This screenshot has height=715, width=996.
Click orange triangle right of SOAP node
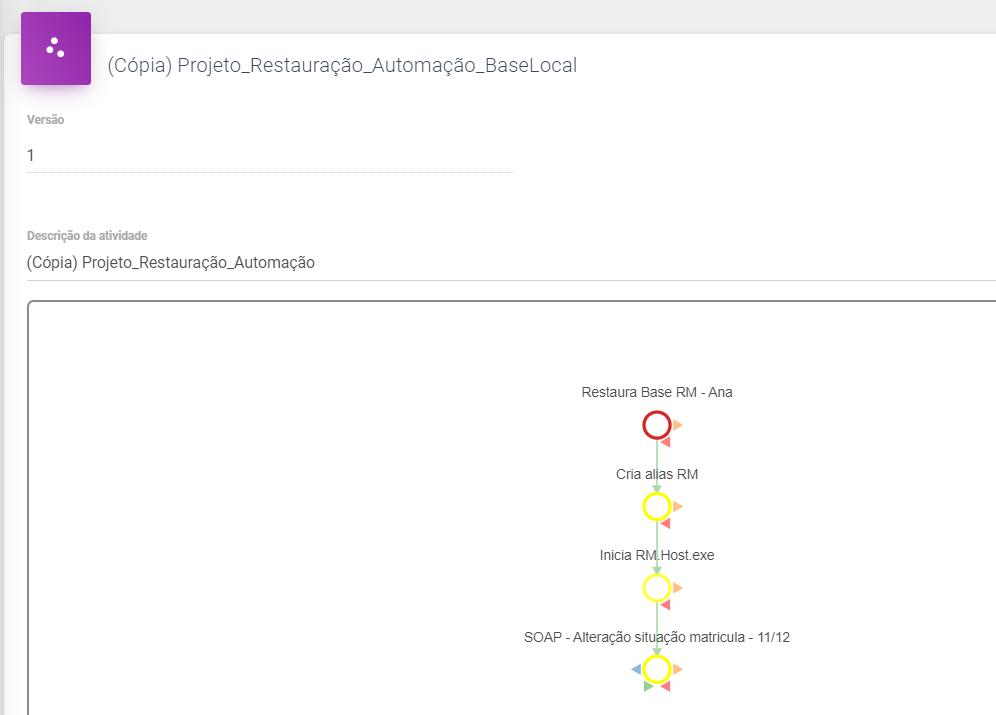pos(678,668)
